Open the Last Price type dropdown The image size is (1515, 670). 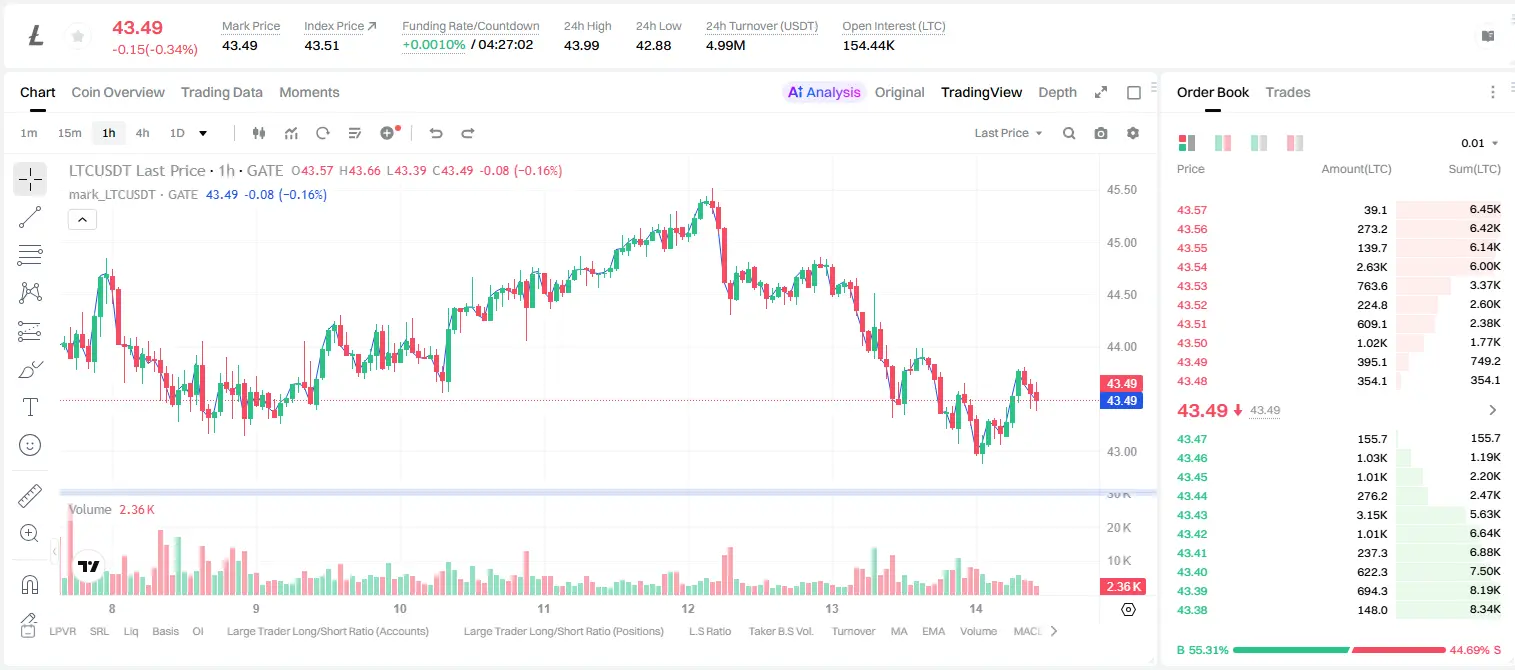pyautogui.click(x=1008, y=133)
